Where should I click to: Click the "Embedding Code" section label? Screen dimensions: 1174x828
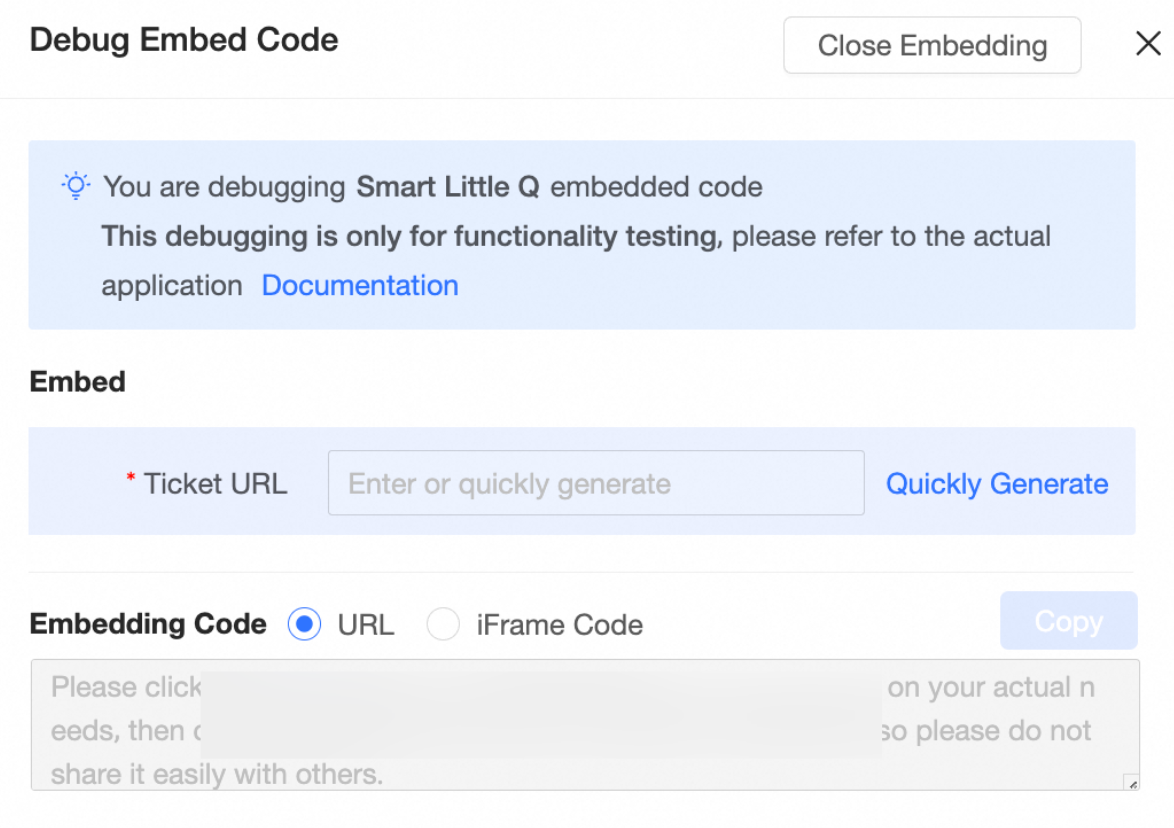pos(148,624)
